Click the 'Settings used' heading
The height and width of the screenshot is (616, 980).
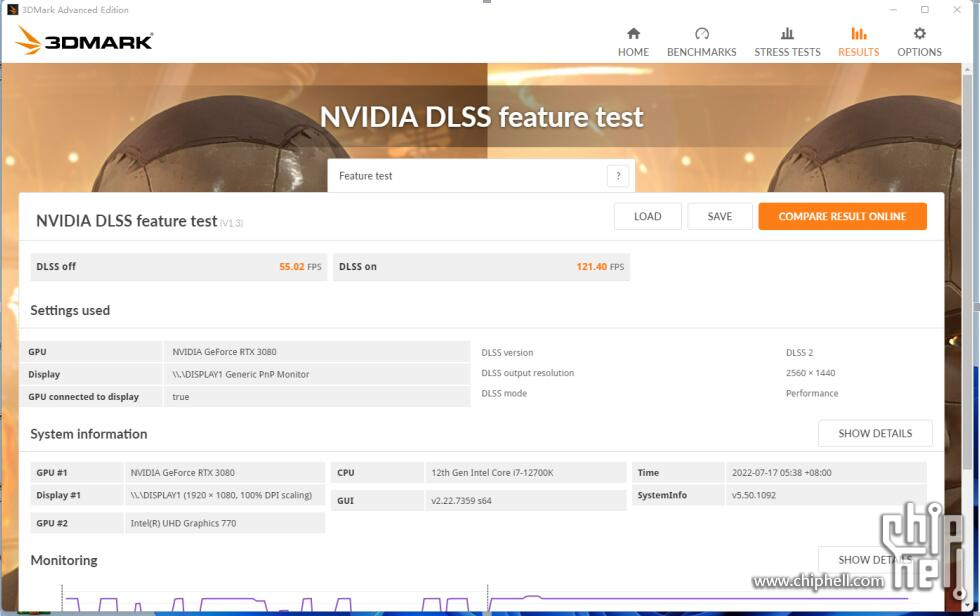70,310
